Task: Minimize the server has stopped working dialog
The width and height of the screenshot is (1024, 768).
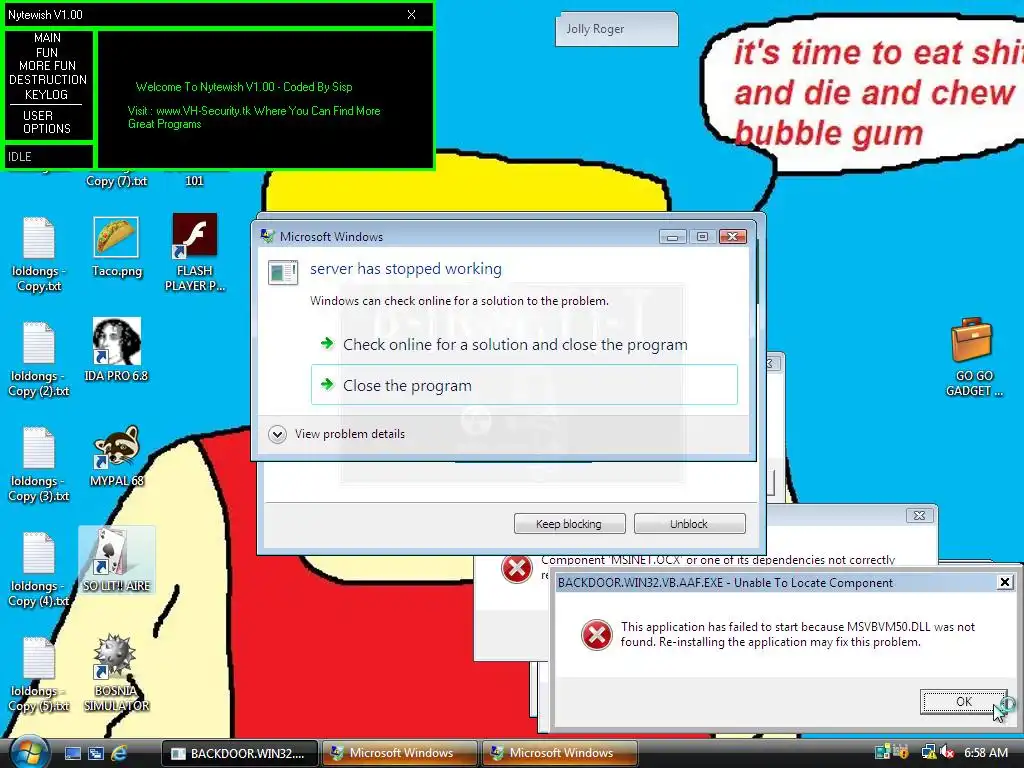Action: (672, 236)
